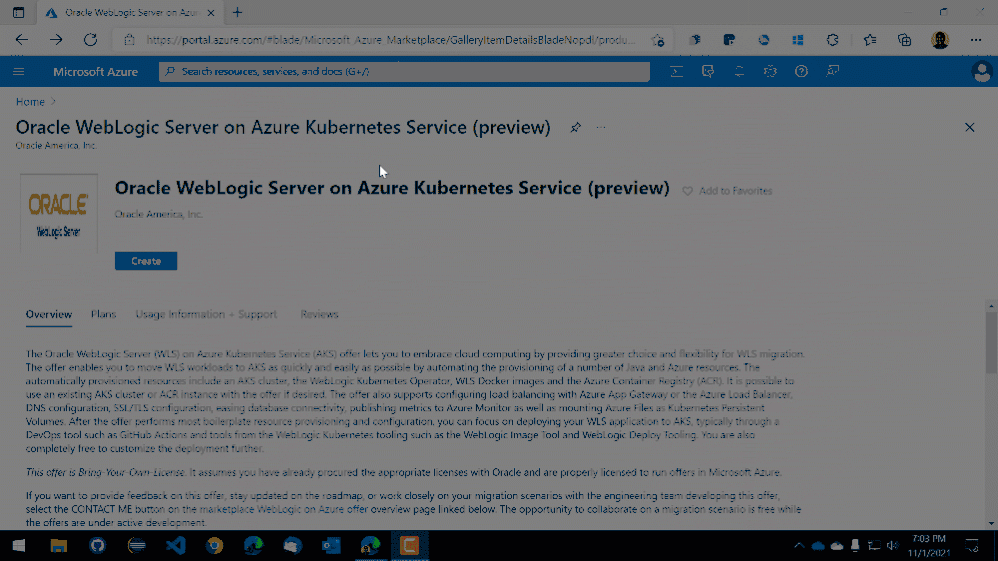
Task: Open the Windows Start menu
Action: (18, 546)
